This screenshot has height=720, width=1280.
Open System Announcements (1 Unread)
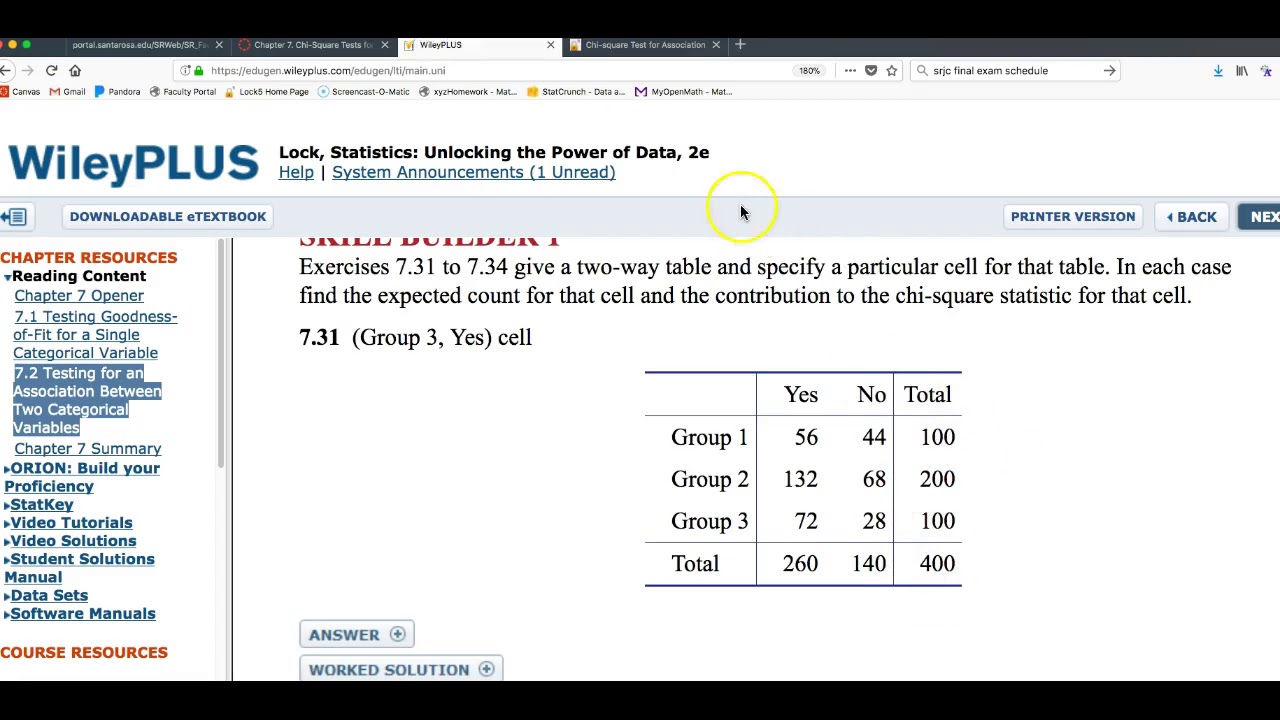coord(473,172)
